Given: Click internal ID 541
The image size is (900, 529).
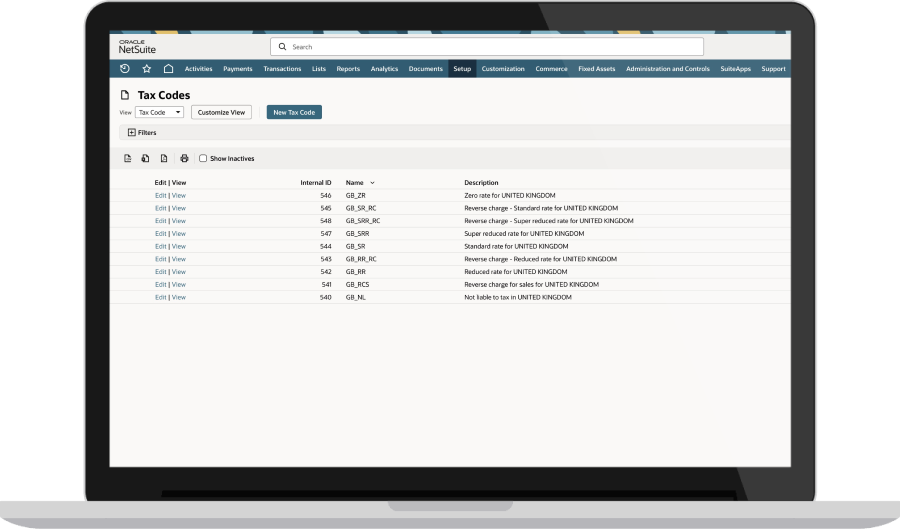Looking at the screenshot, I should (x=325, y=285).
